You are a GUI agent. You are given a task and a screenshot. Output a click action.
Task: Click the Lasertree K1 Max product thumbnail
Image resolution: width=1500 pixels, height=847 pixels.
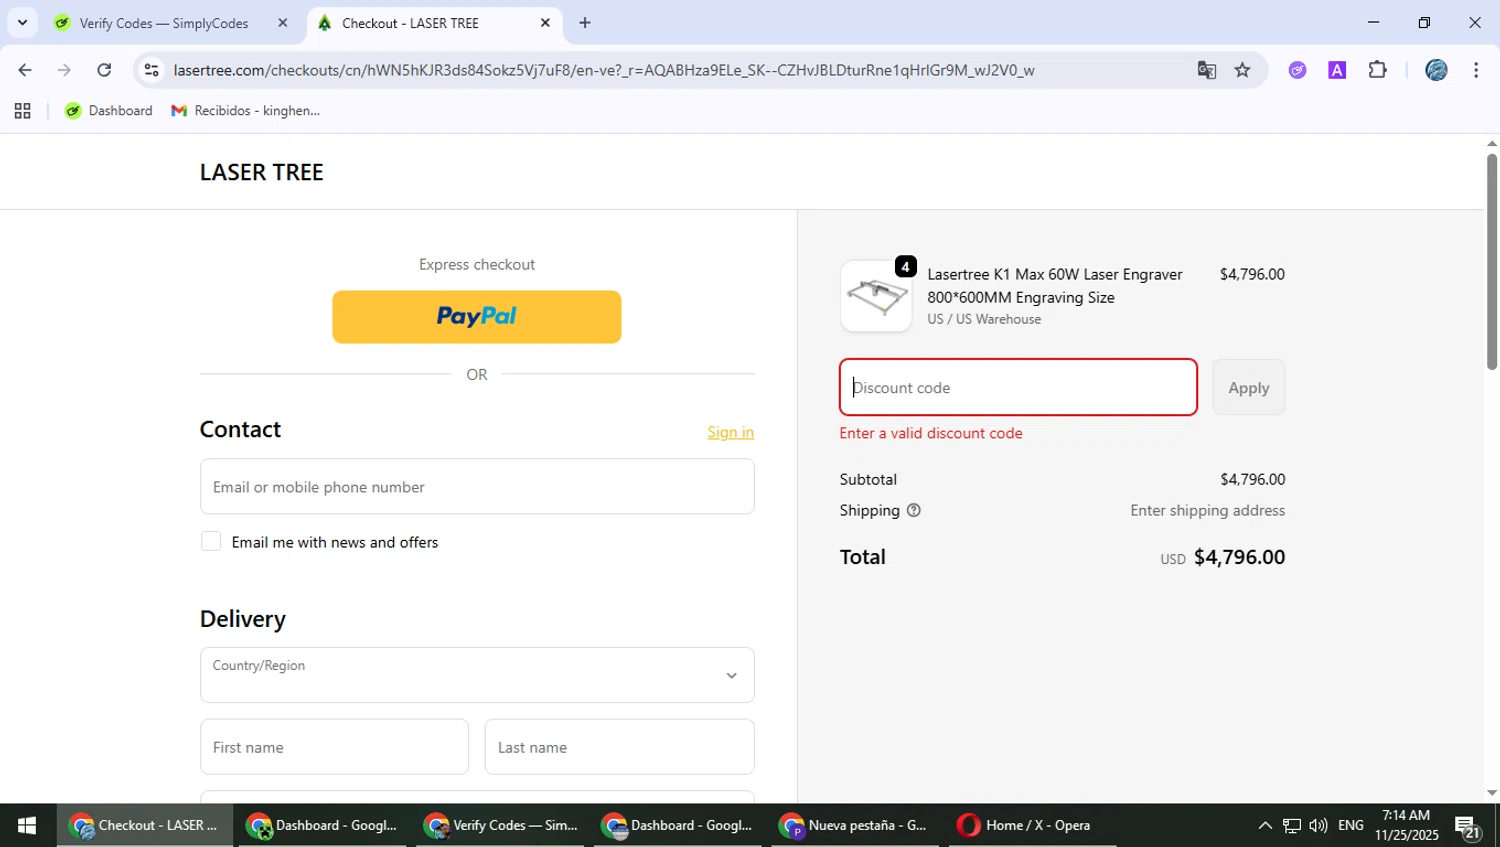coord(876,296)
